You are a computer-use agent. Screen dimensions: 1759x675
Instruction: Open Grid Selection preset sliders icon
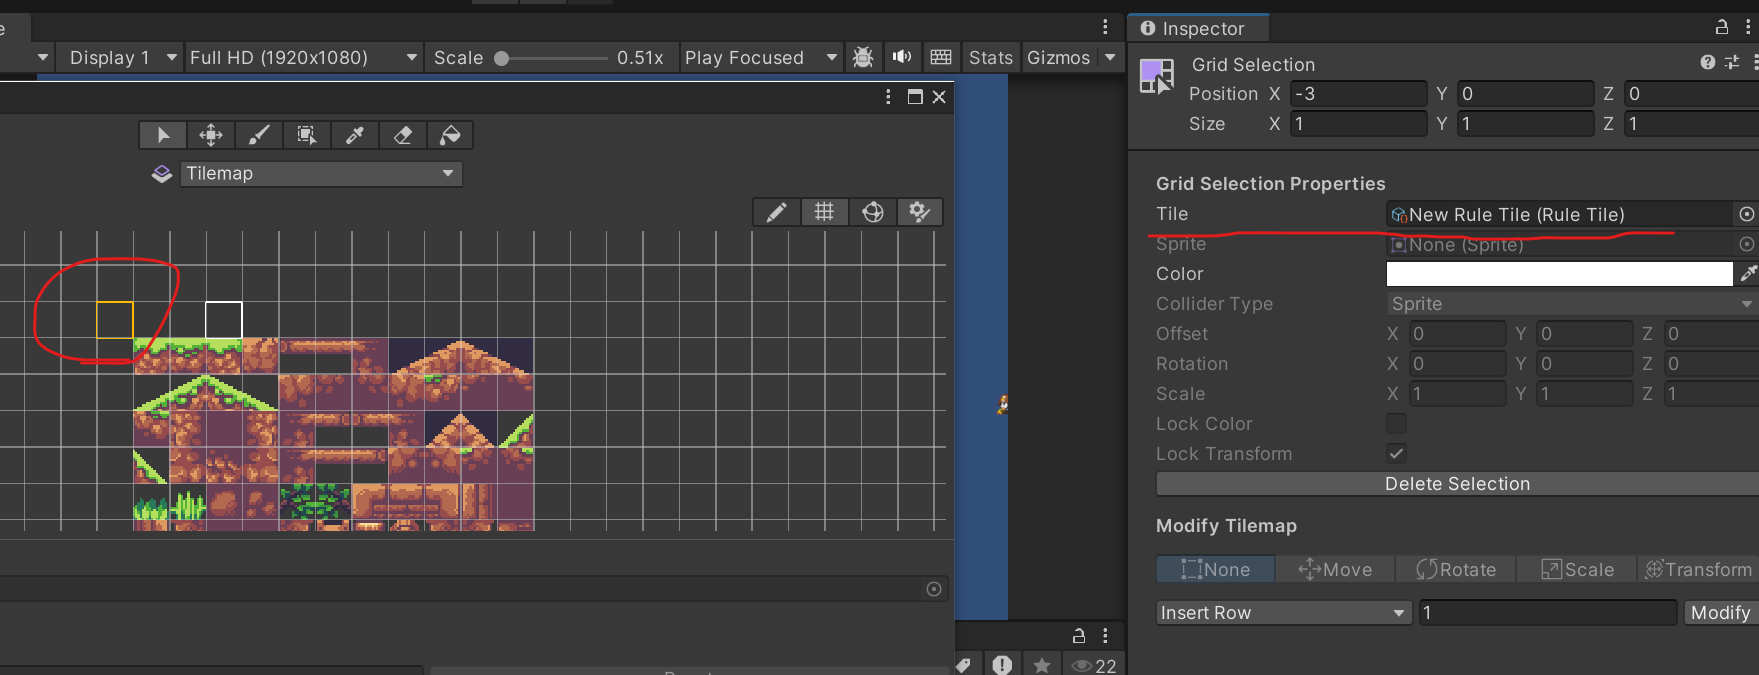tap(1732, 63)
